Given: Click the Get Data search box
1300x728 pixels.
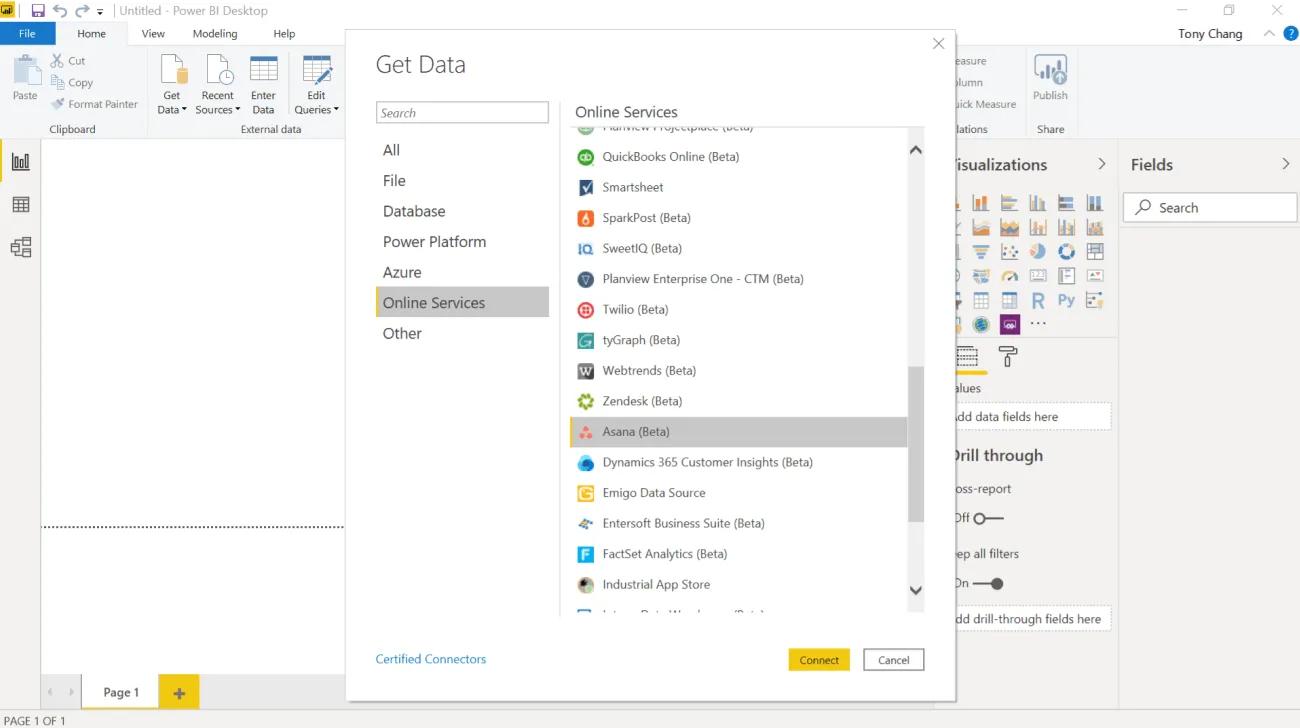Looking at the screenshot, I should pos(462,112).
